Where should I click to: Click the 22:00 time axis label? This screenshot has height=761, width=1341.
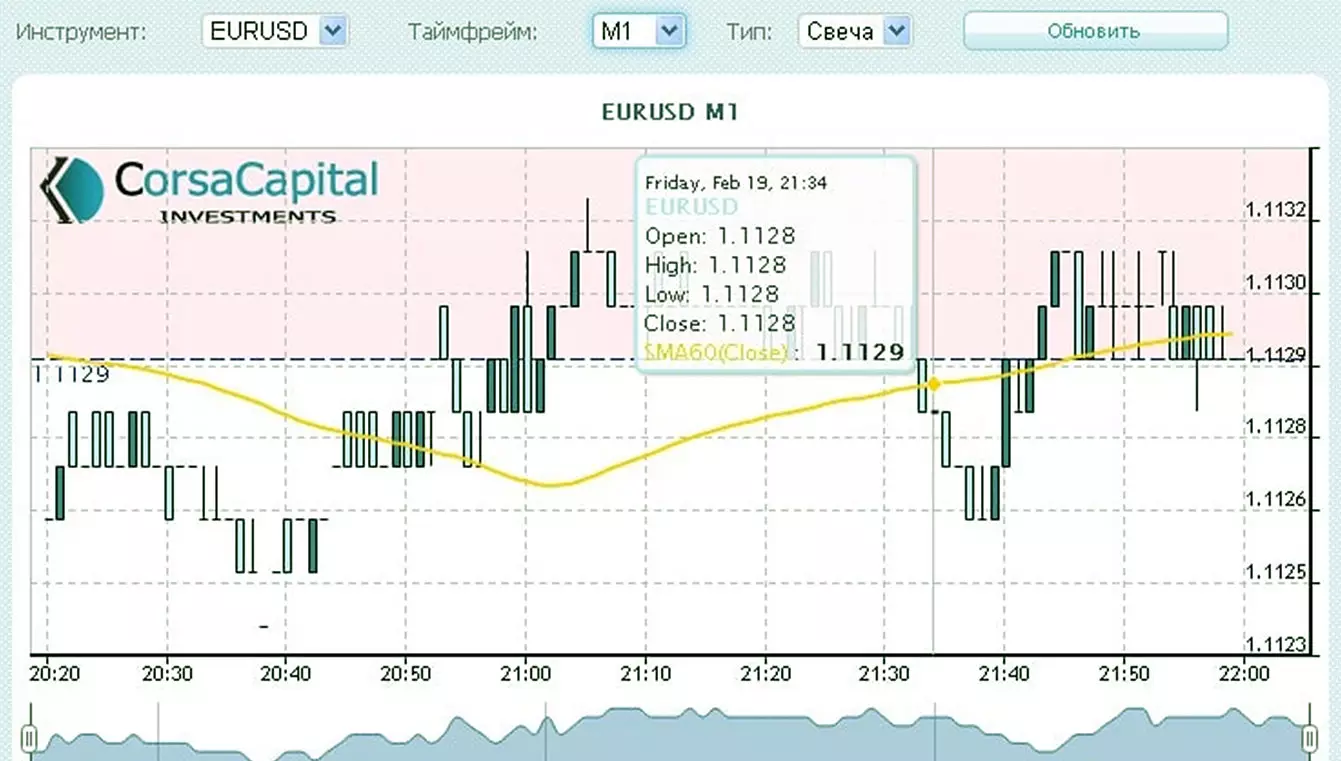[x=1243, y=674]
